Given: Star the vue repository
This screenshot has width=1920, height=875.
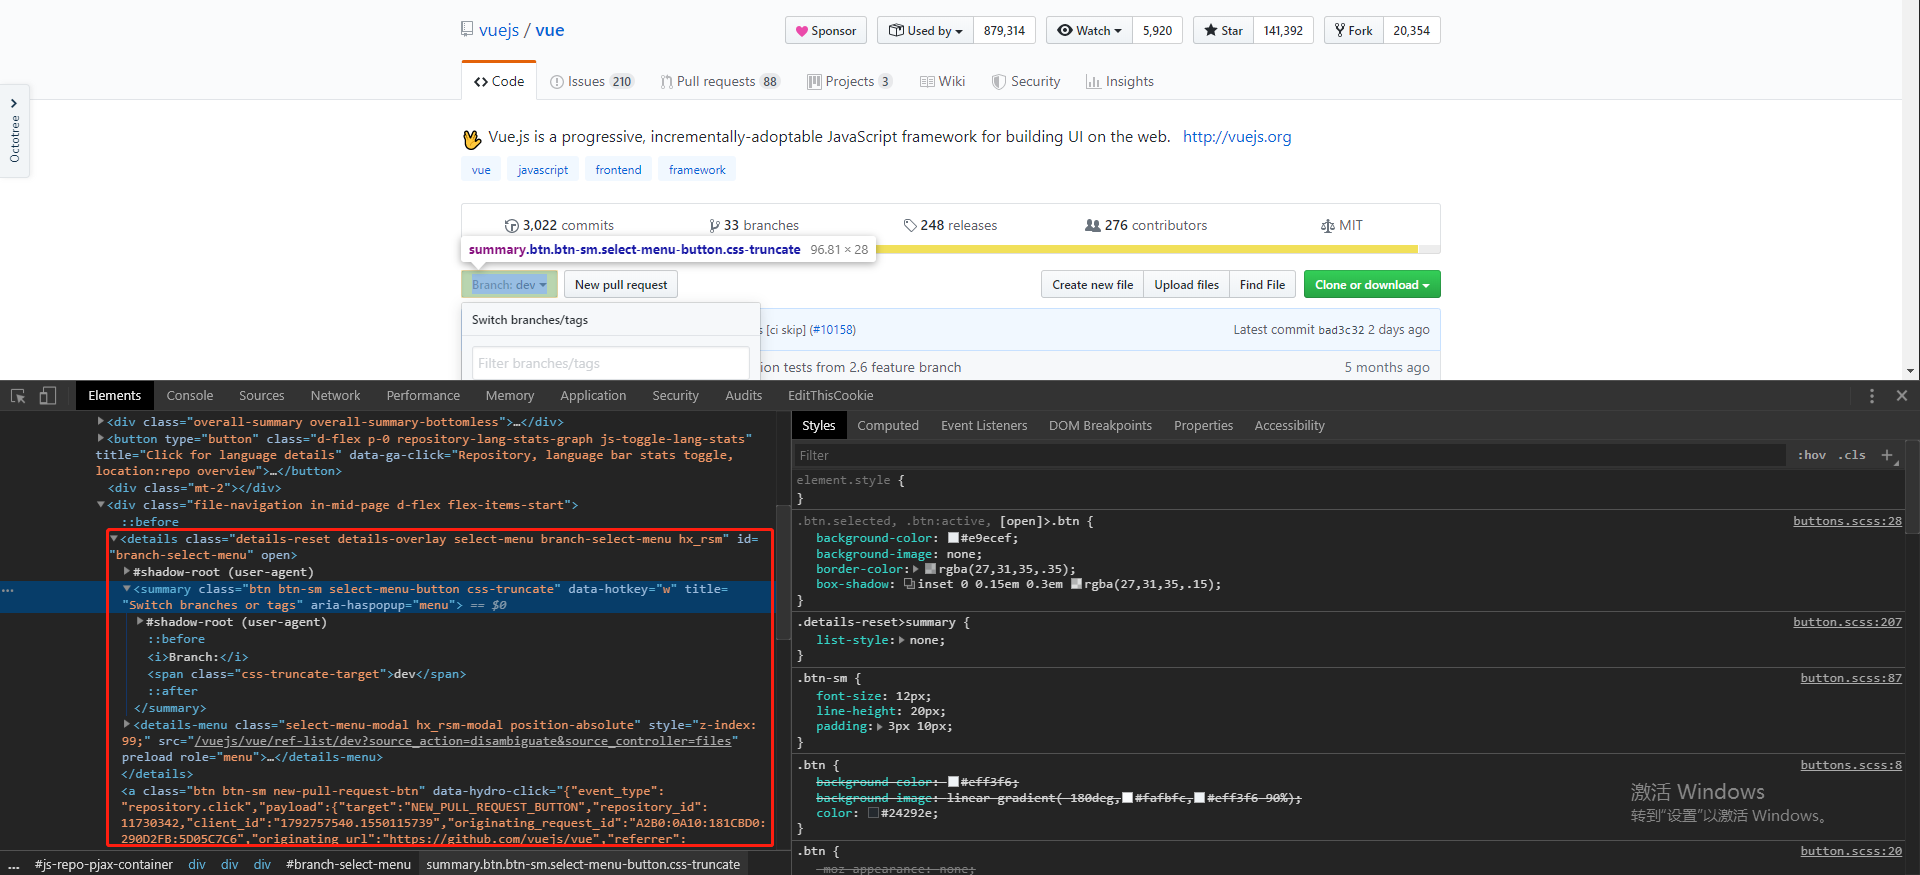Looking at the screenshot, I should coord(1223,30).
